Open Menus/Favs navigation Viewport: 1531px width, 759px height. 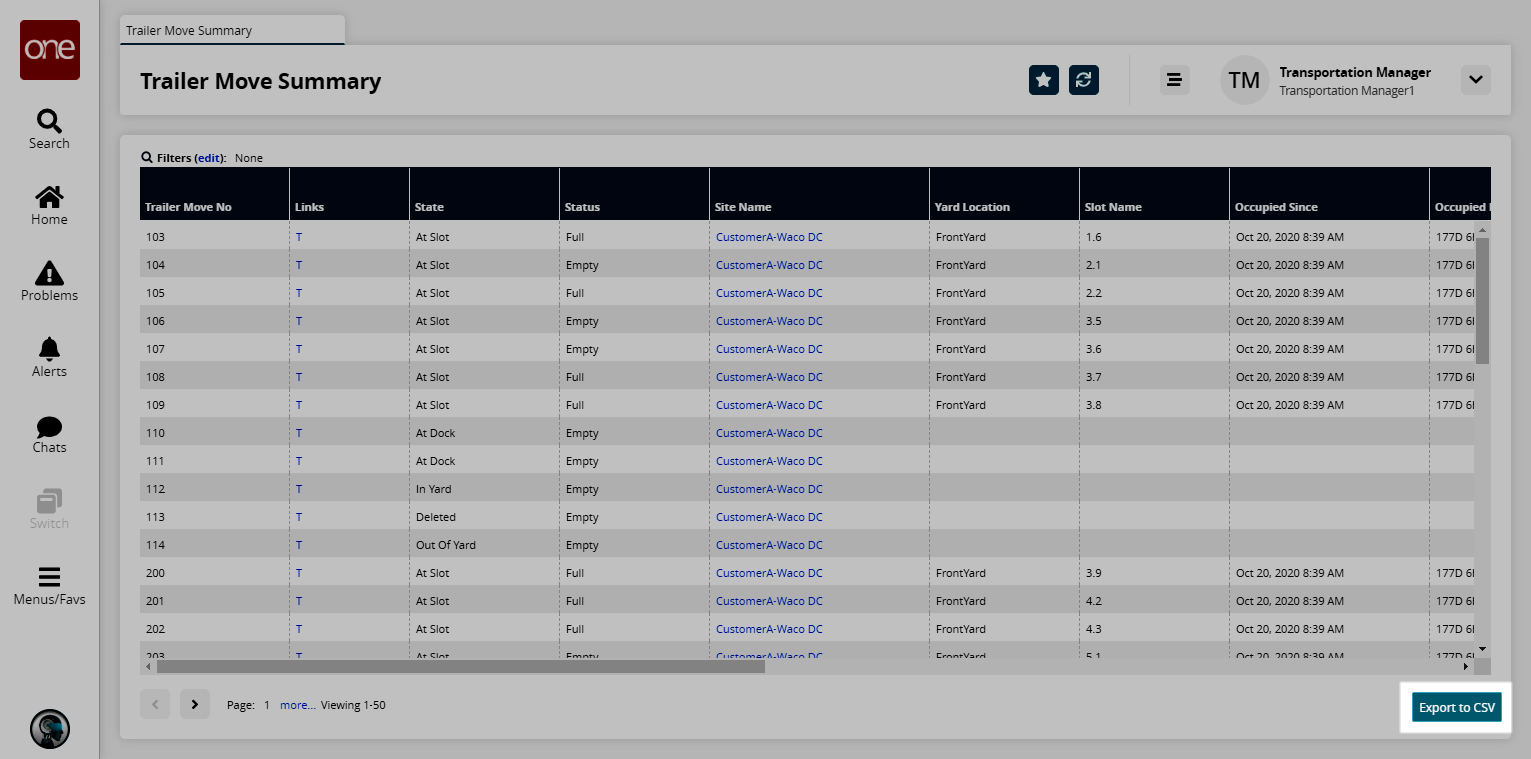point(49,587)
